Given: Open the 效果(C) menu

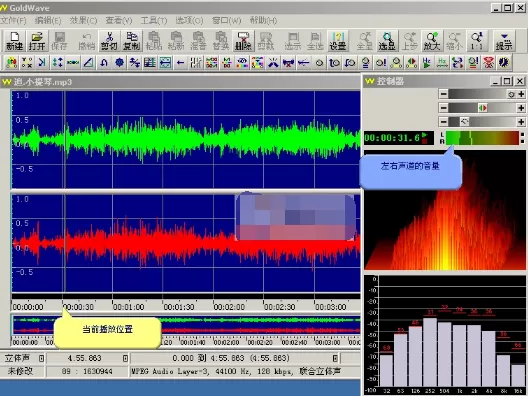Looking at the screenshot, I should coord(83,21).
